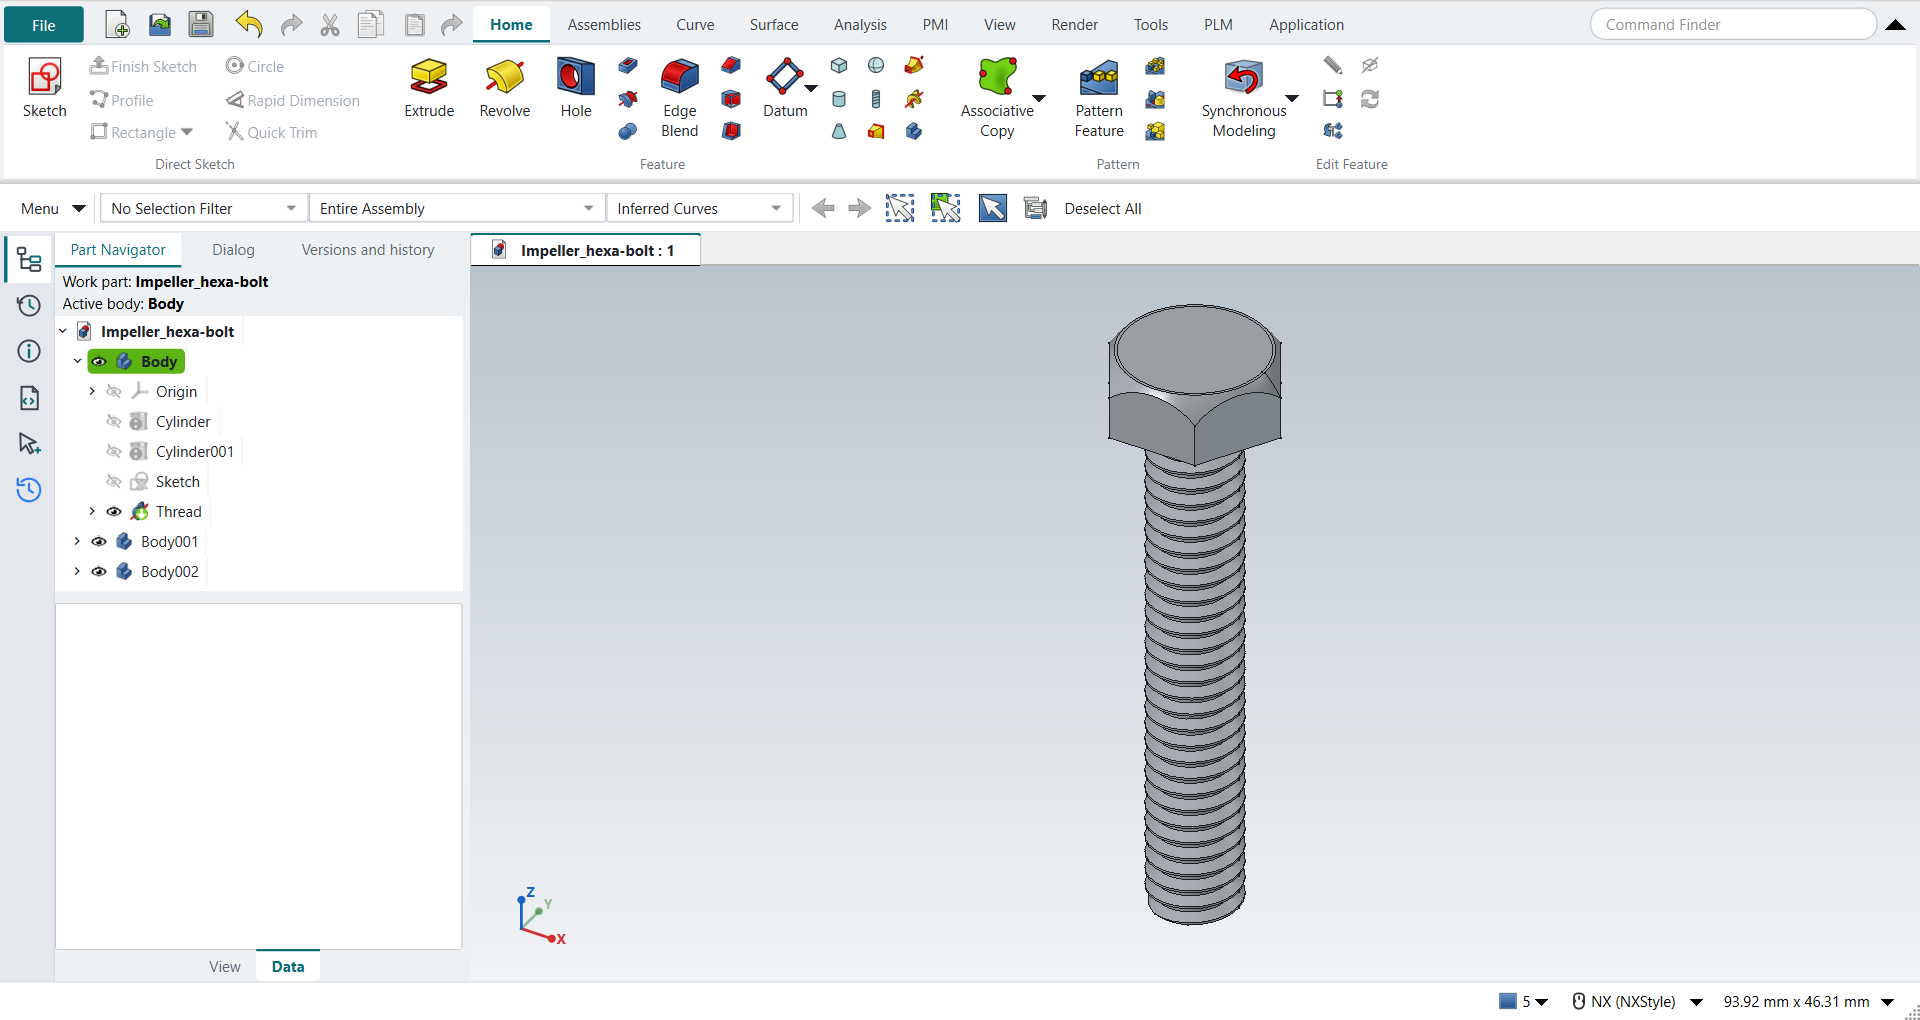
Task: Expand the Body002 node
Action: 77,572
